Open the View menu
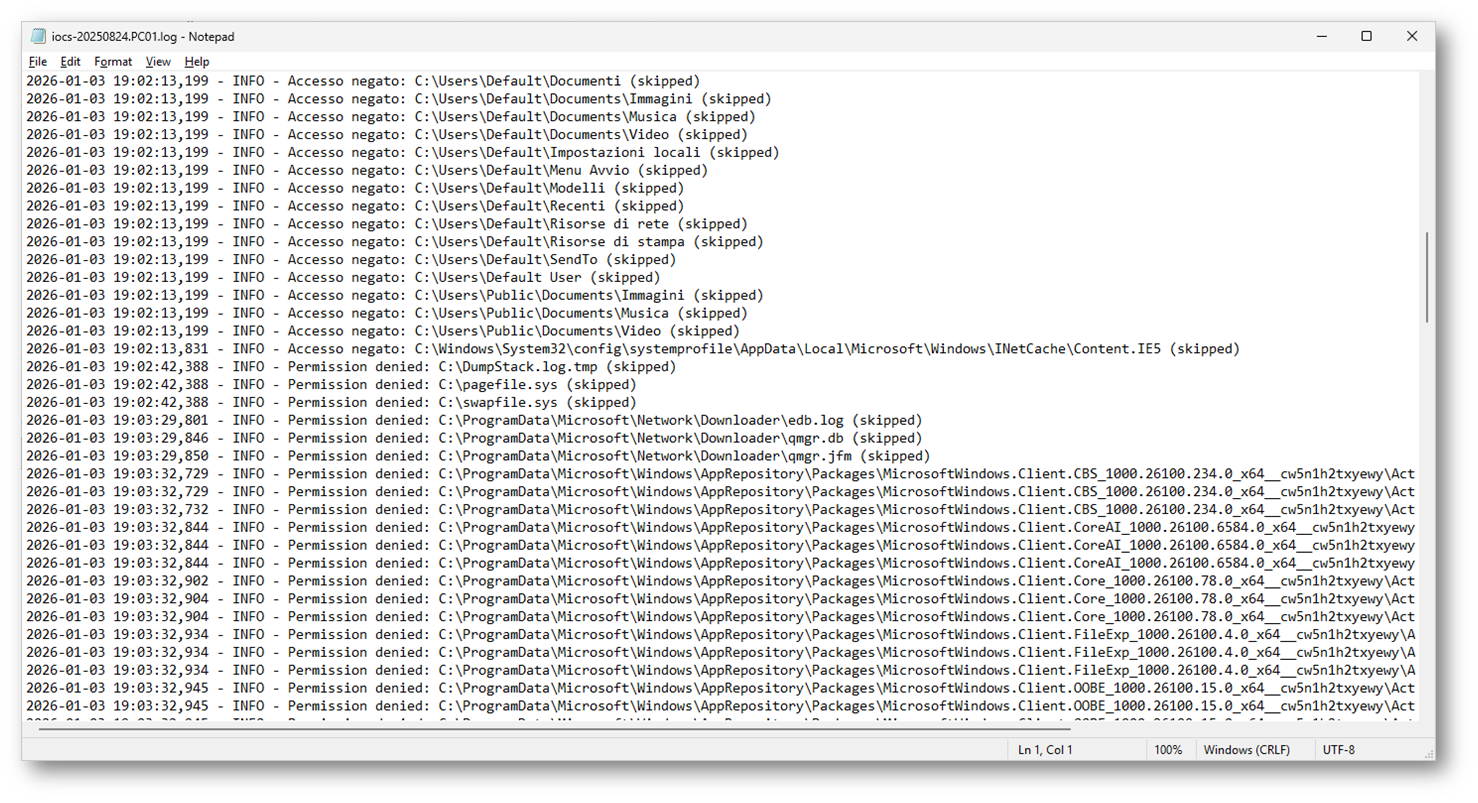 (x=158, y=62)
